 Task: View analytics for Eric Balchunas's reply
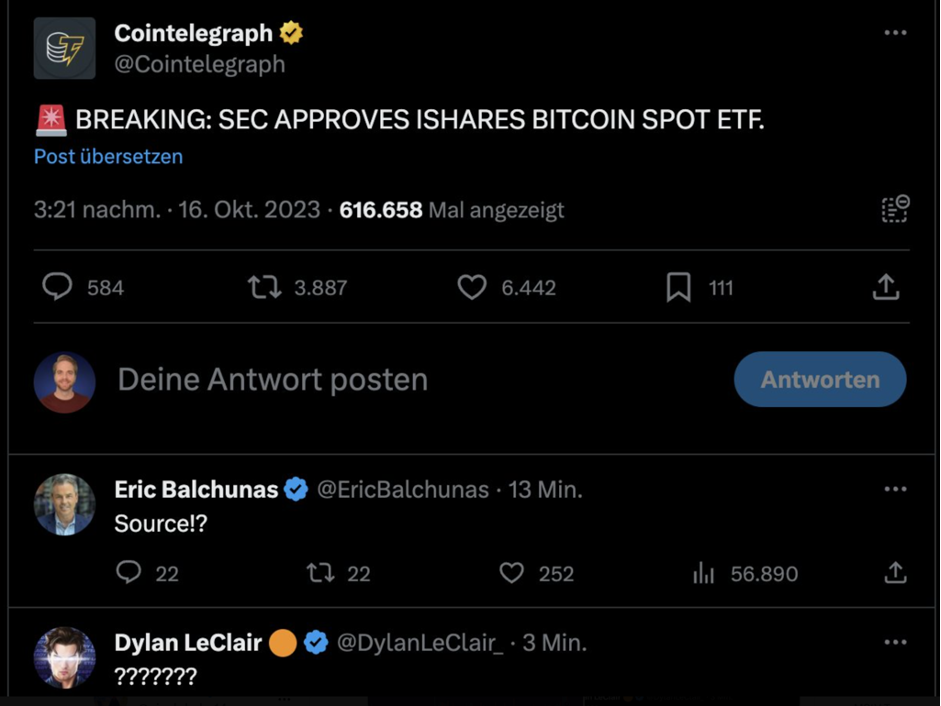pyautogui.click(x=704, y=573)
